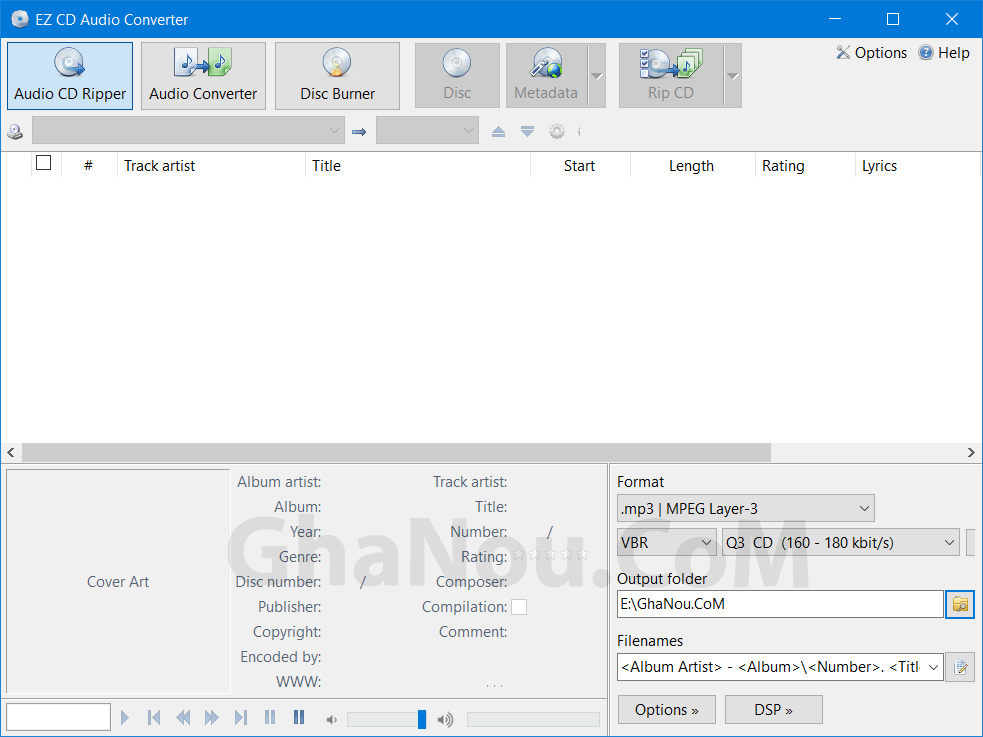
Task: Click the rewind button
Action: pyautogui.click(x=183, y=717)
